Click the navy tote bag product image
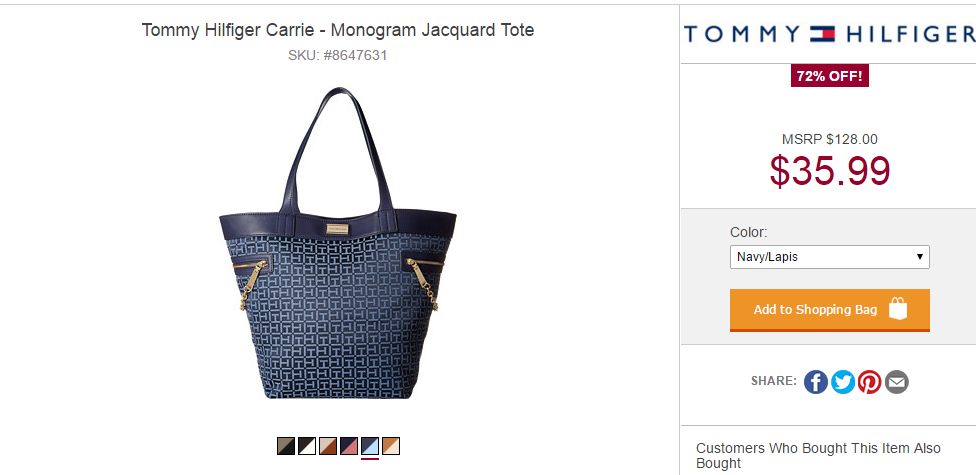The image size is (976, 475). click(x=338, y=243)
